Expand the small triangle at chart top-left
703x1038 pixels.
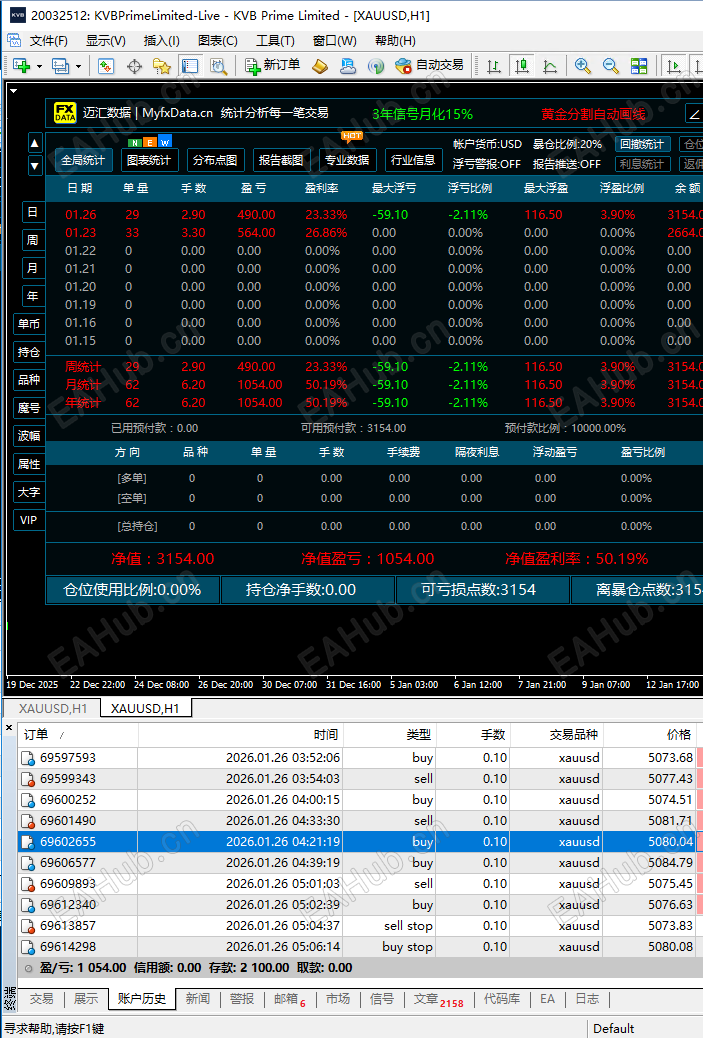coord(13,91)
